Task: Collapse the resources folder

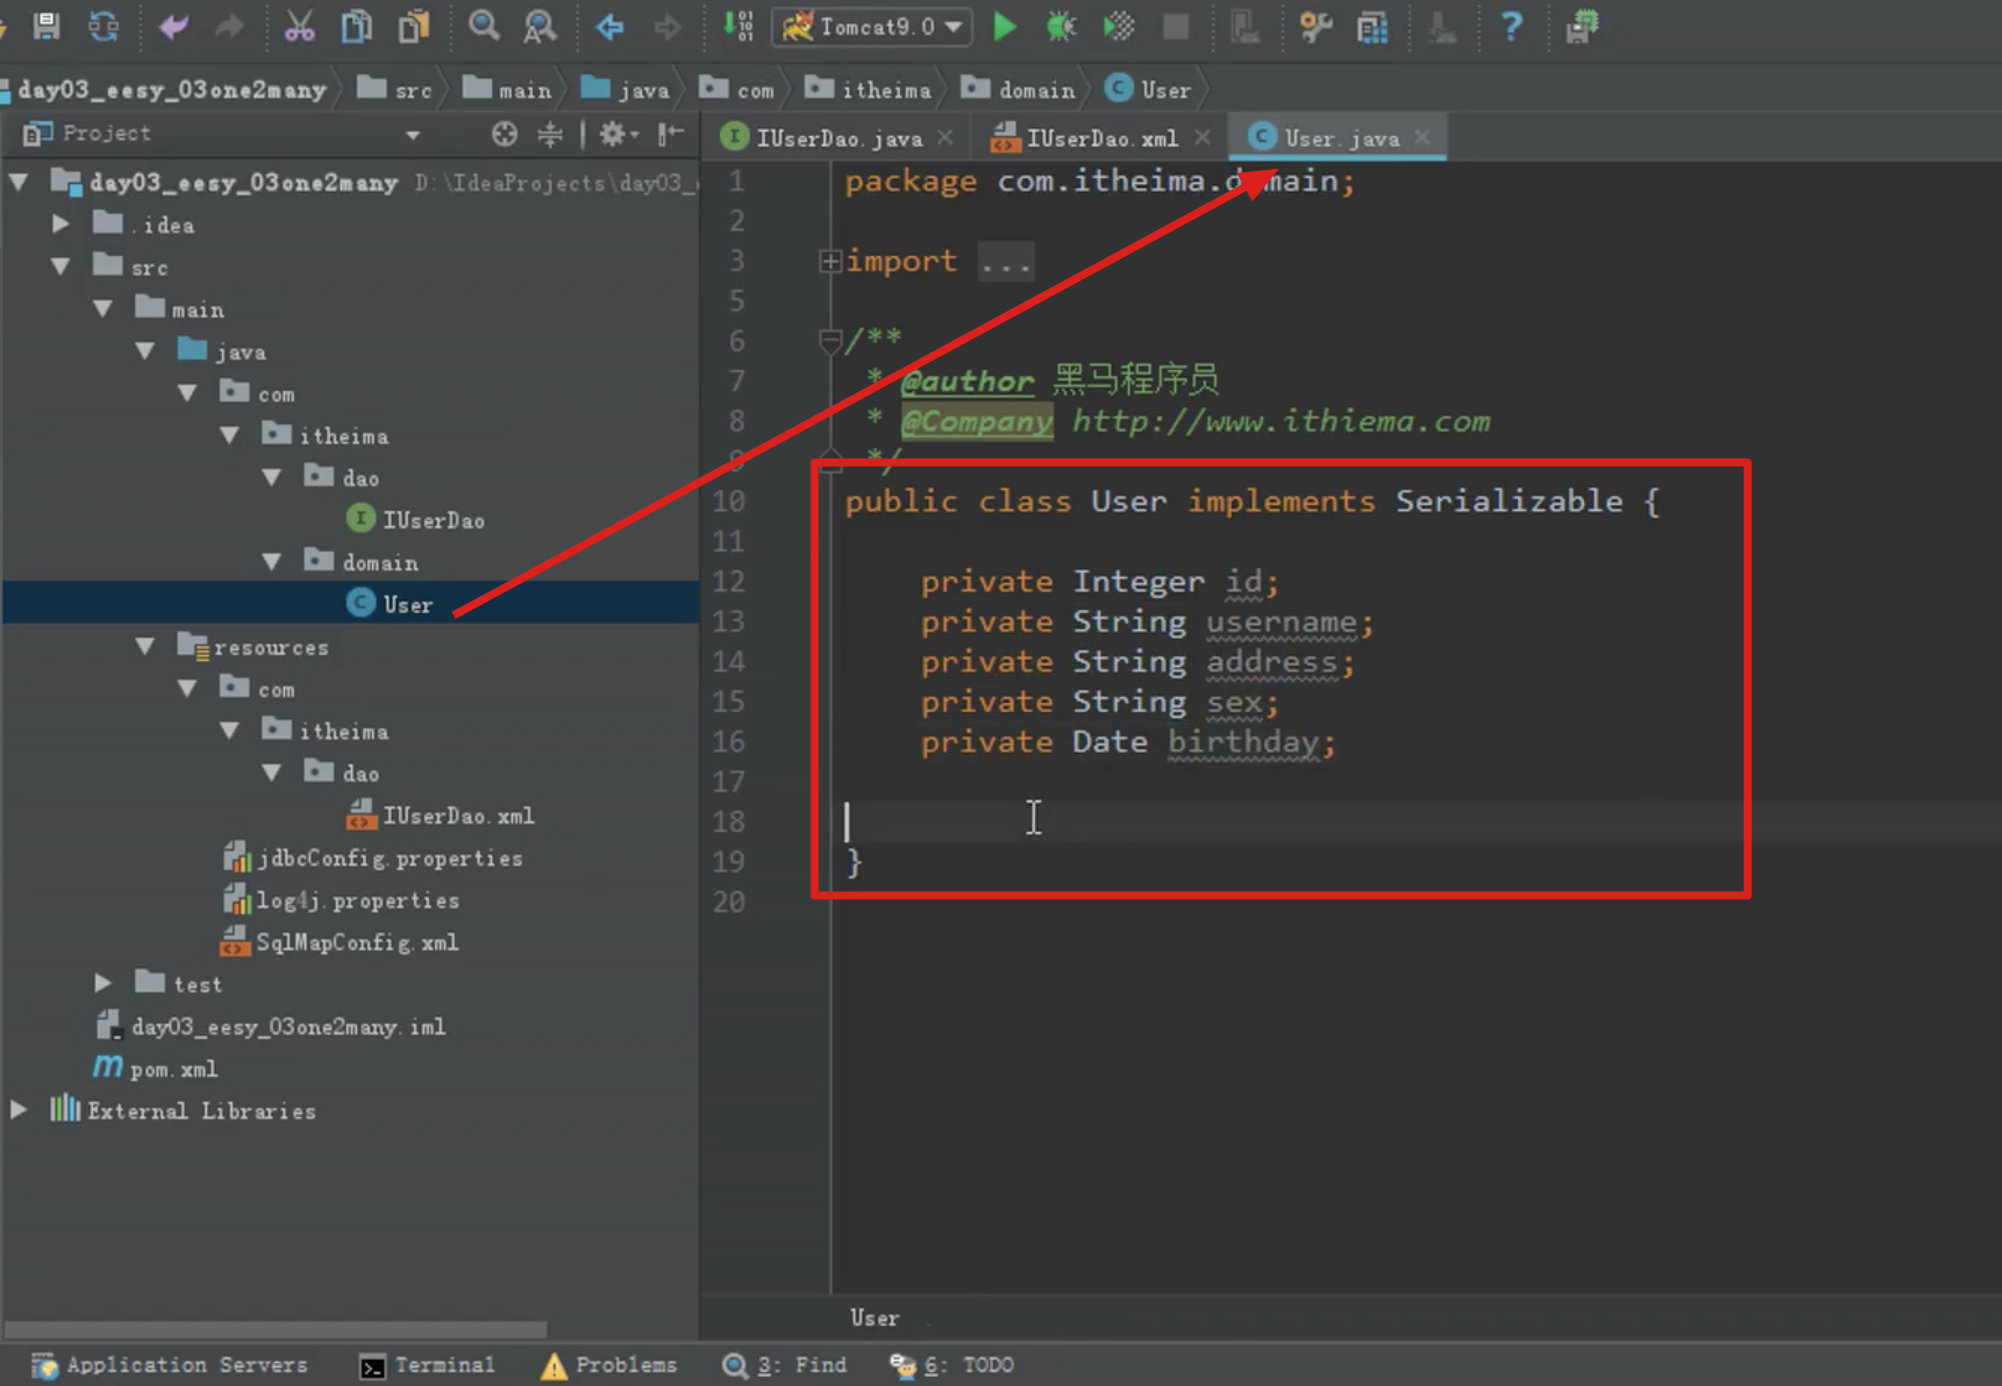Action: (x=146, y=646)
